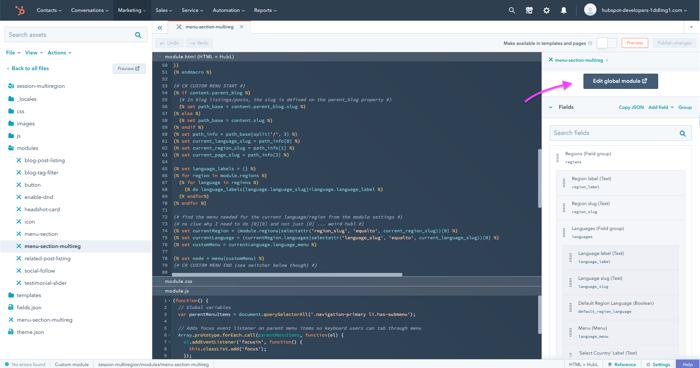700x368 pixels.
Task: Open the global search magnifier in top bar
Action: (x=512, y=10)
